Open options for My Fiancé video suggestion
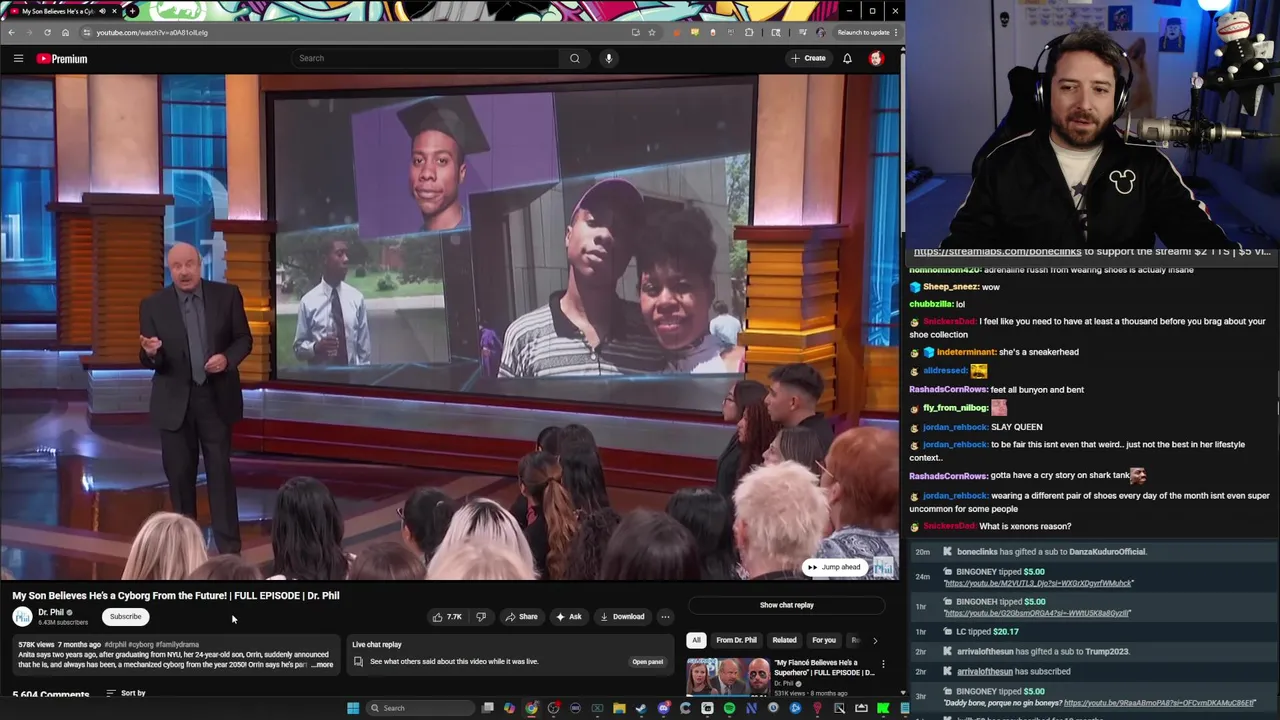1280x720 pixels. click(x=883, y=664)
